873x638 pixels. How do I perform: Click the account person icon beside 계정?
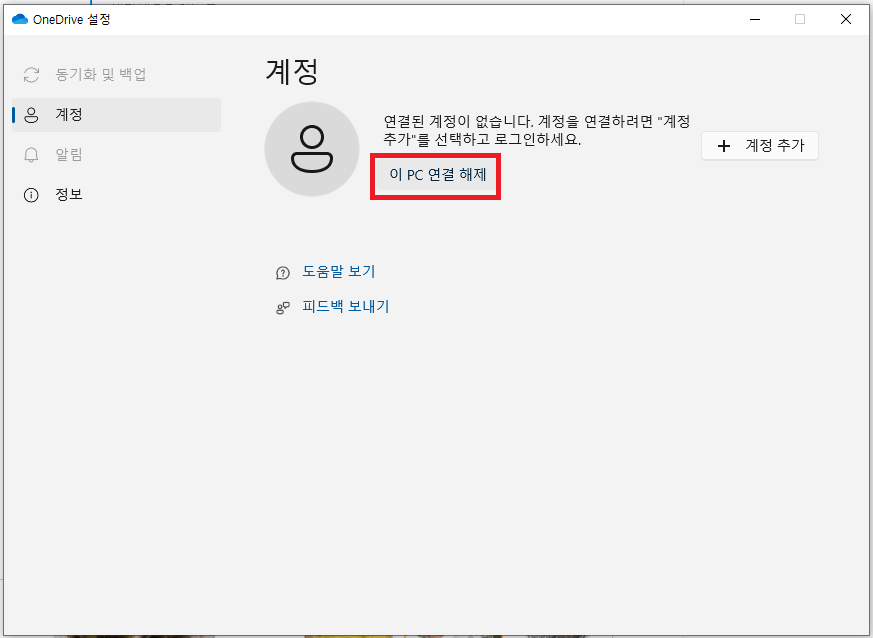pos(31,114)
